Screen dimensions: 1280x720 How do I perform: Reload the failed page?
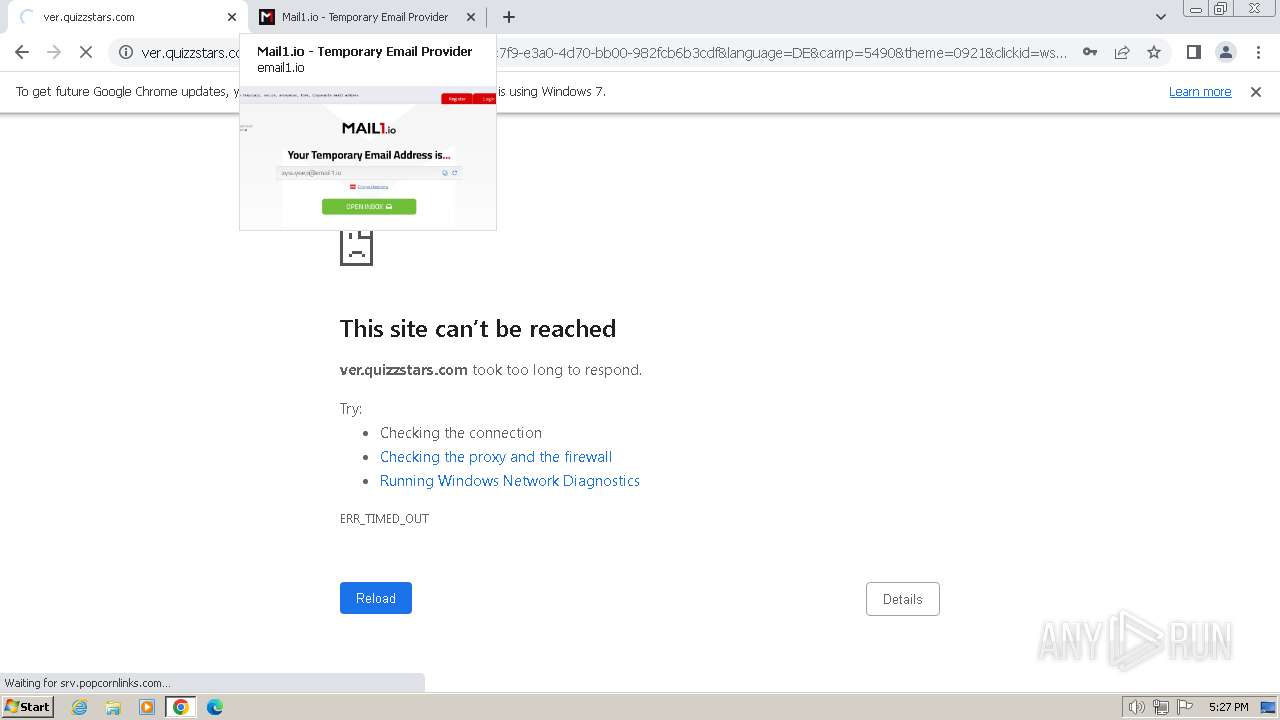pyautogui.click(x=376, y=598)
